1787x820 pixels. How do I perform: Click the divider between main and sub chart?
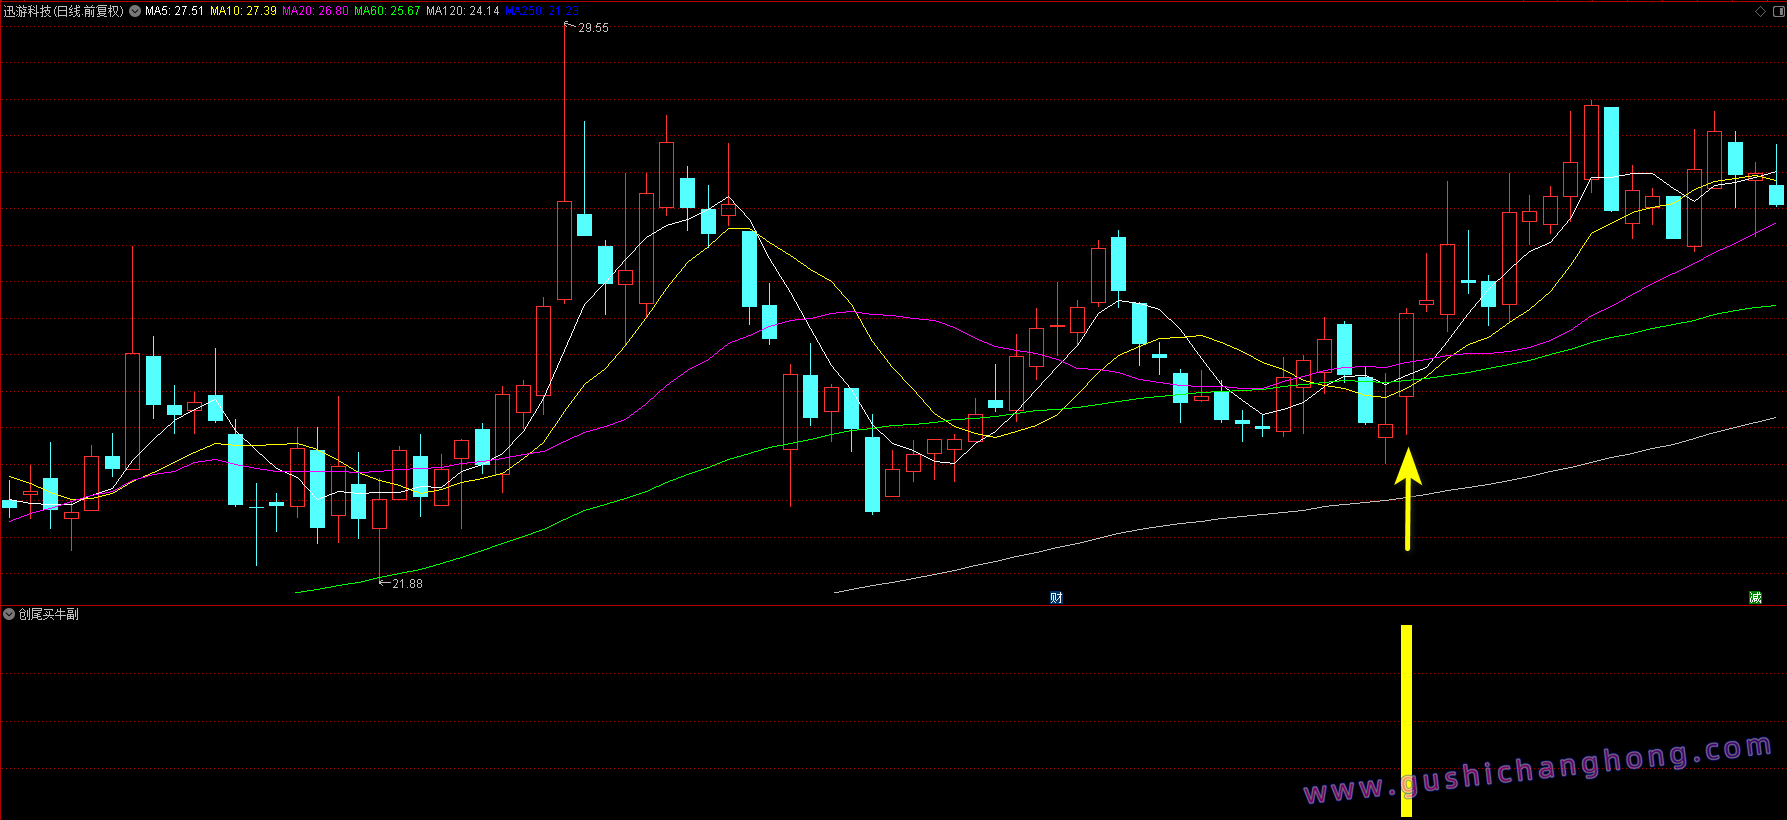click(x=893, y=605)
